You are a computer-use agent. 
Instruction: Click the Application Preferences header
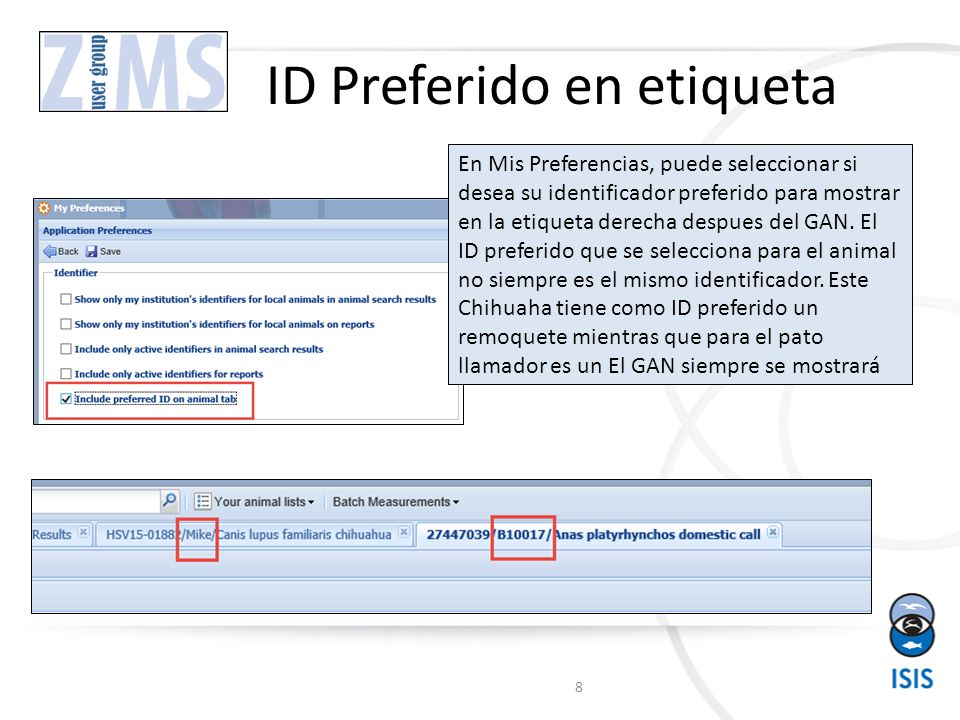point(97,231)
